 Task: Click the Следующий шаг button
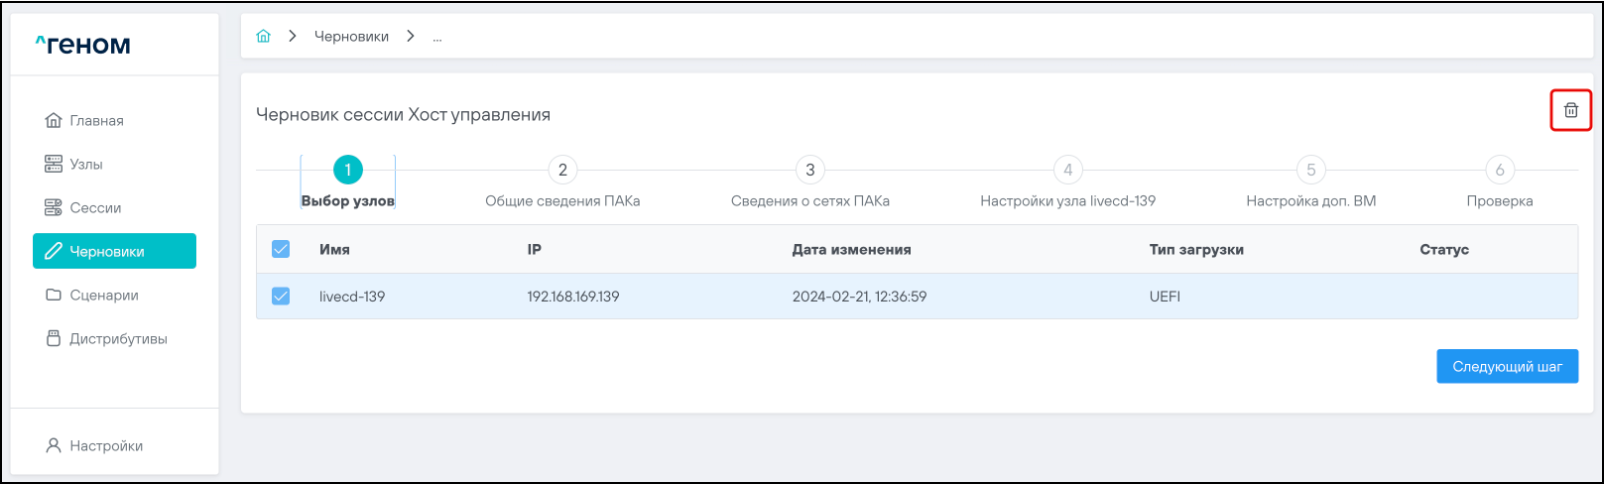point(1506,366)
